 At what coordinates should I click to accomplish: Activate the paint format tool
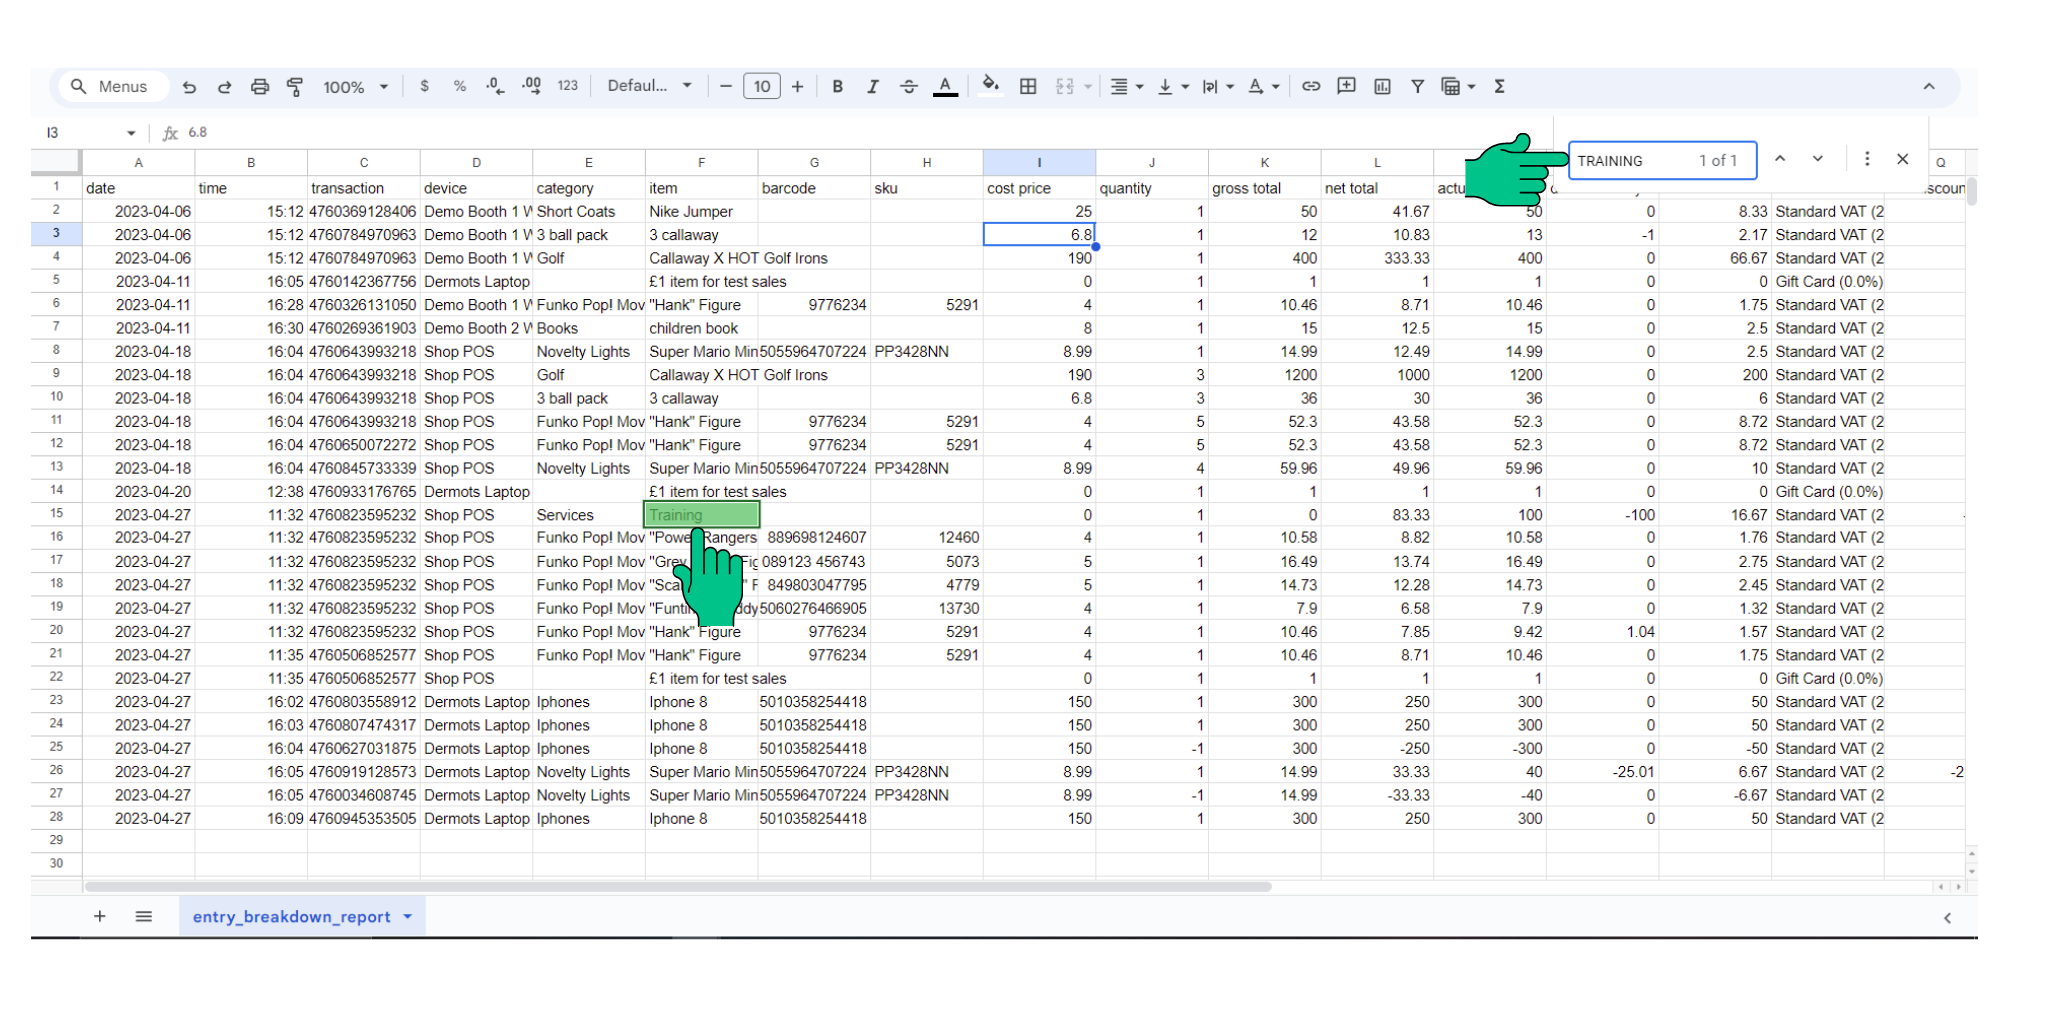click(295, 87)
